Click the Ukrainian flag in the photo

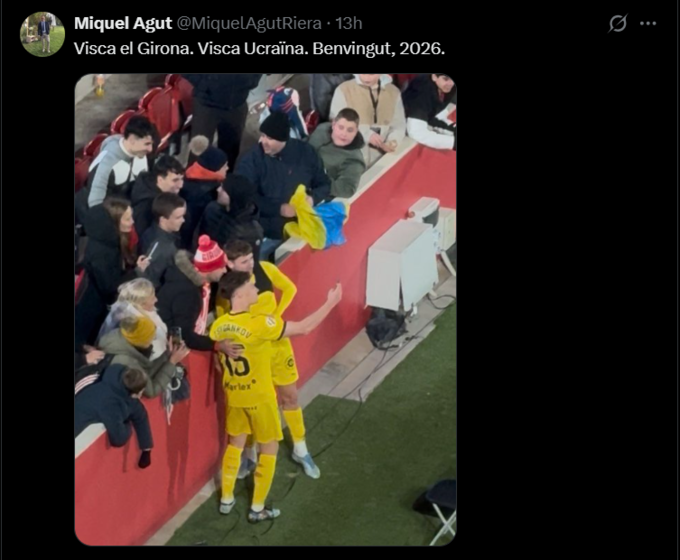click(x=317, y=217)
